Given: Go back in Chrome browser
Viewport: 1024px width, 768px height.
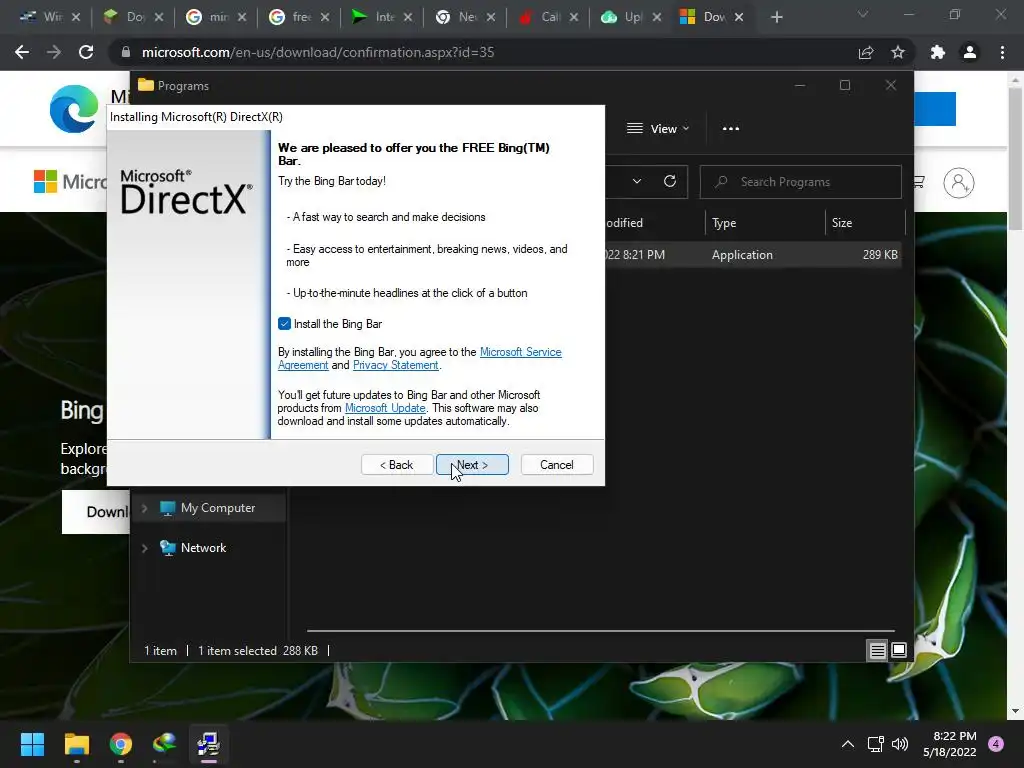Looking at the screenshot, I should [x=22, y=52].
